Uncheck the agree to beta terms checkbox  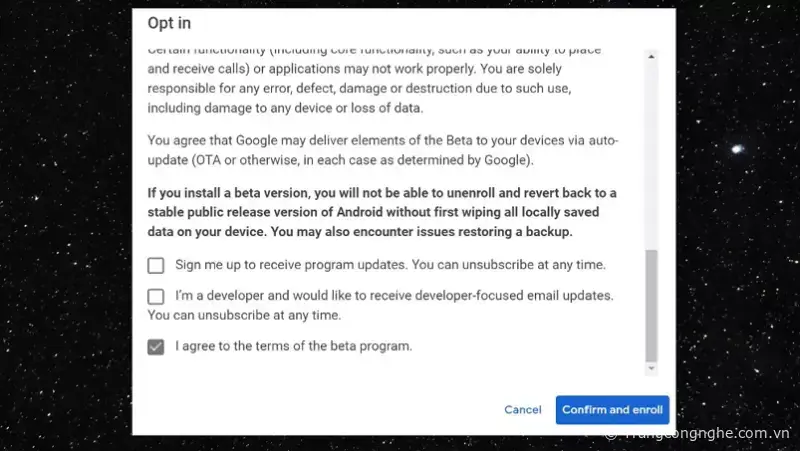(156, 347)
